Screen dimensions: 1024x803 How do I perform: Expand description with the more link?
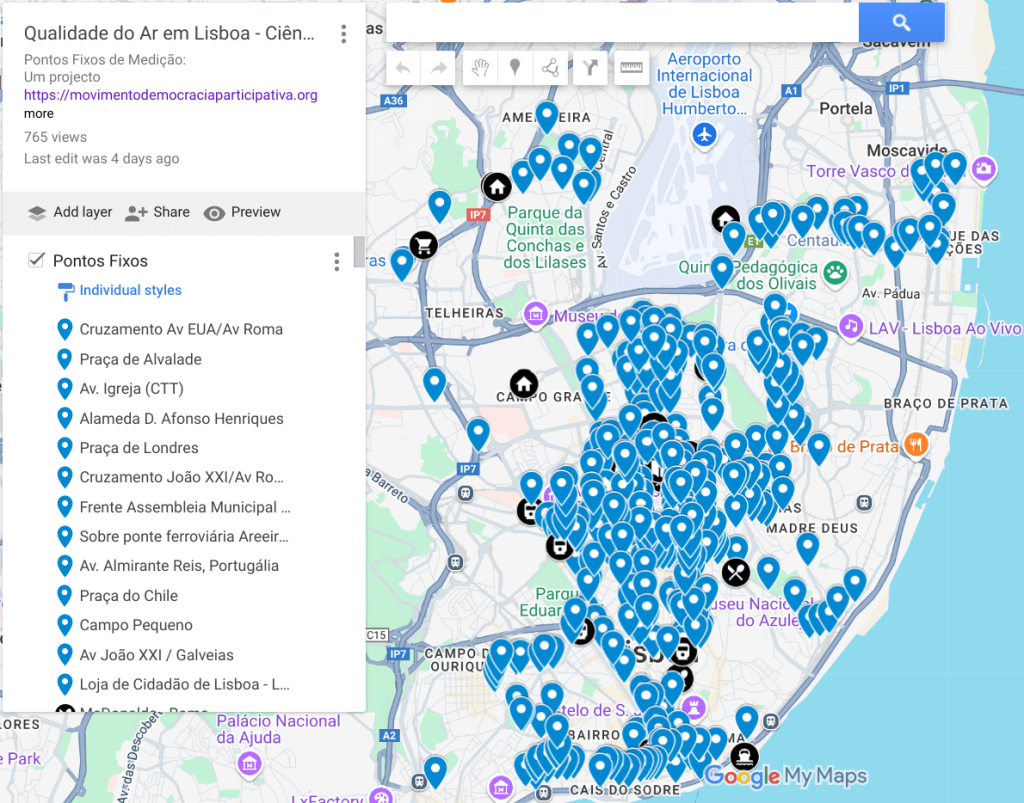coord(39,114)
